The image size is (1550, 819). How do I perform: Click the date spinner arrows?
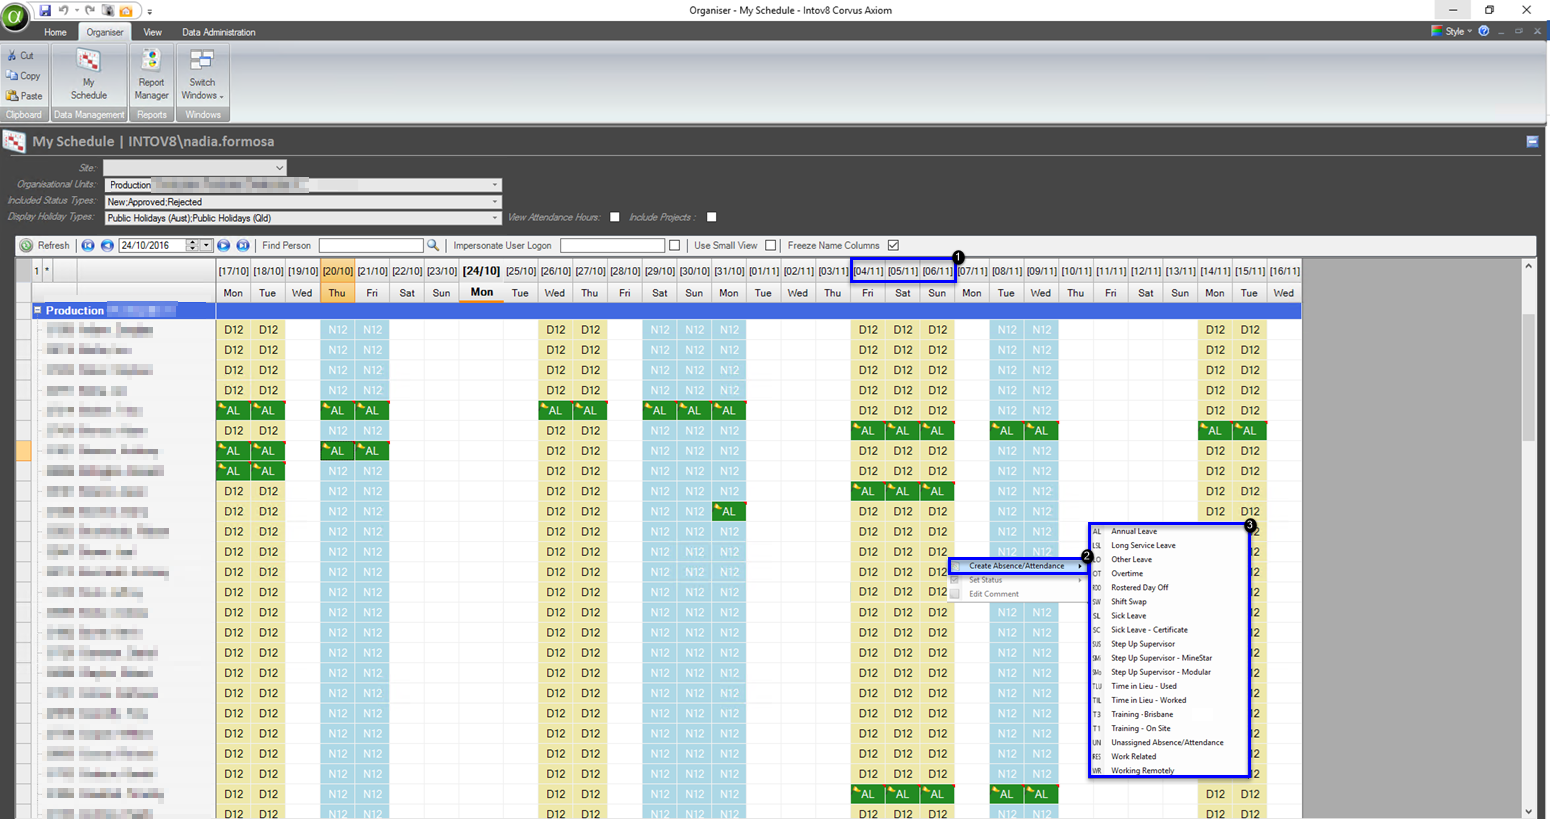click(x=192, y=245)
